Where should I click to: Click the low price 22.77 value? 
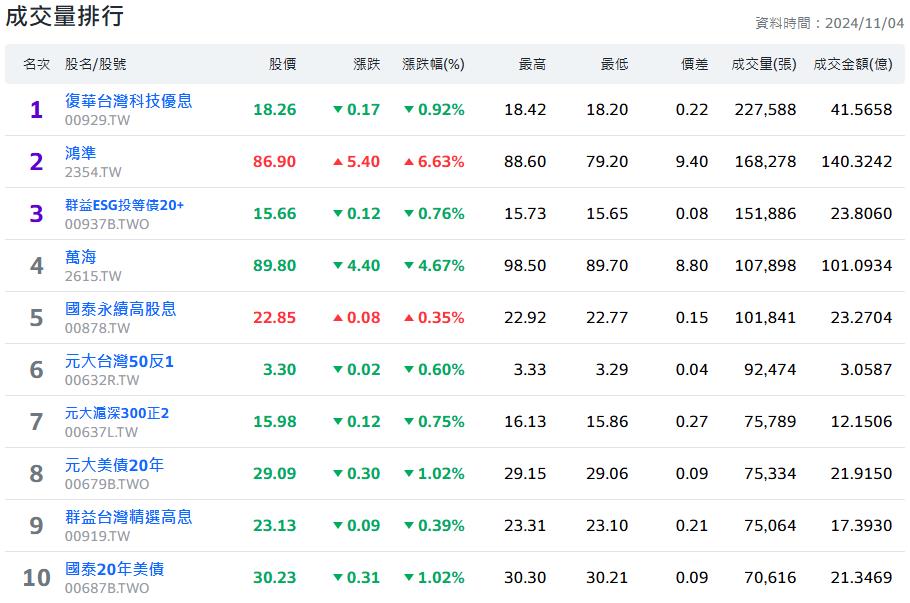click(x=607, y=317)
